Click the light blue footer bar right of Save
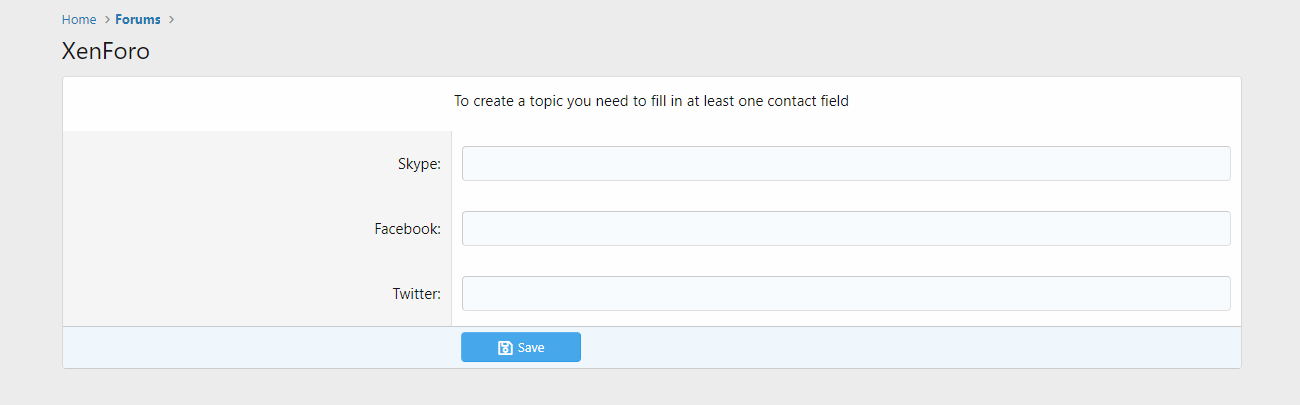 (x=900, y=348)
